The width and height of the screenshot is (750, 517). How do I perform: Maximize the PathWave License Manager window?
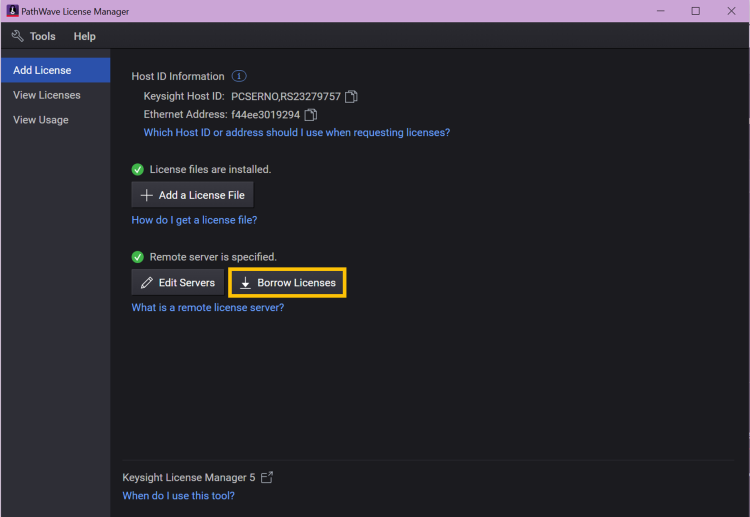(x=695, y=11)
